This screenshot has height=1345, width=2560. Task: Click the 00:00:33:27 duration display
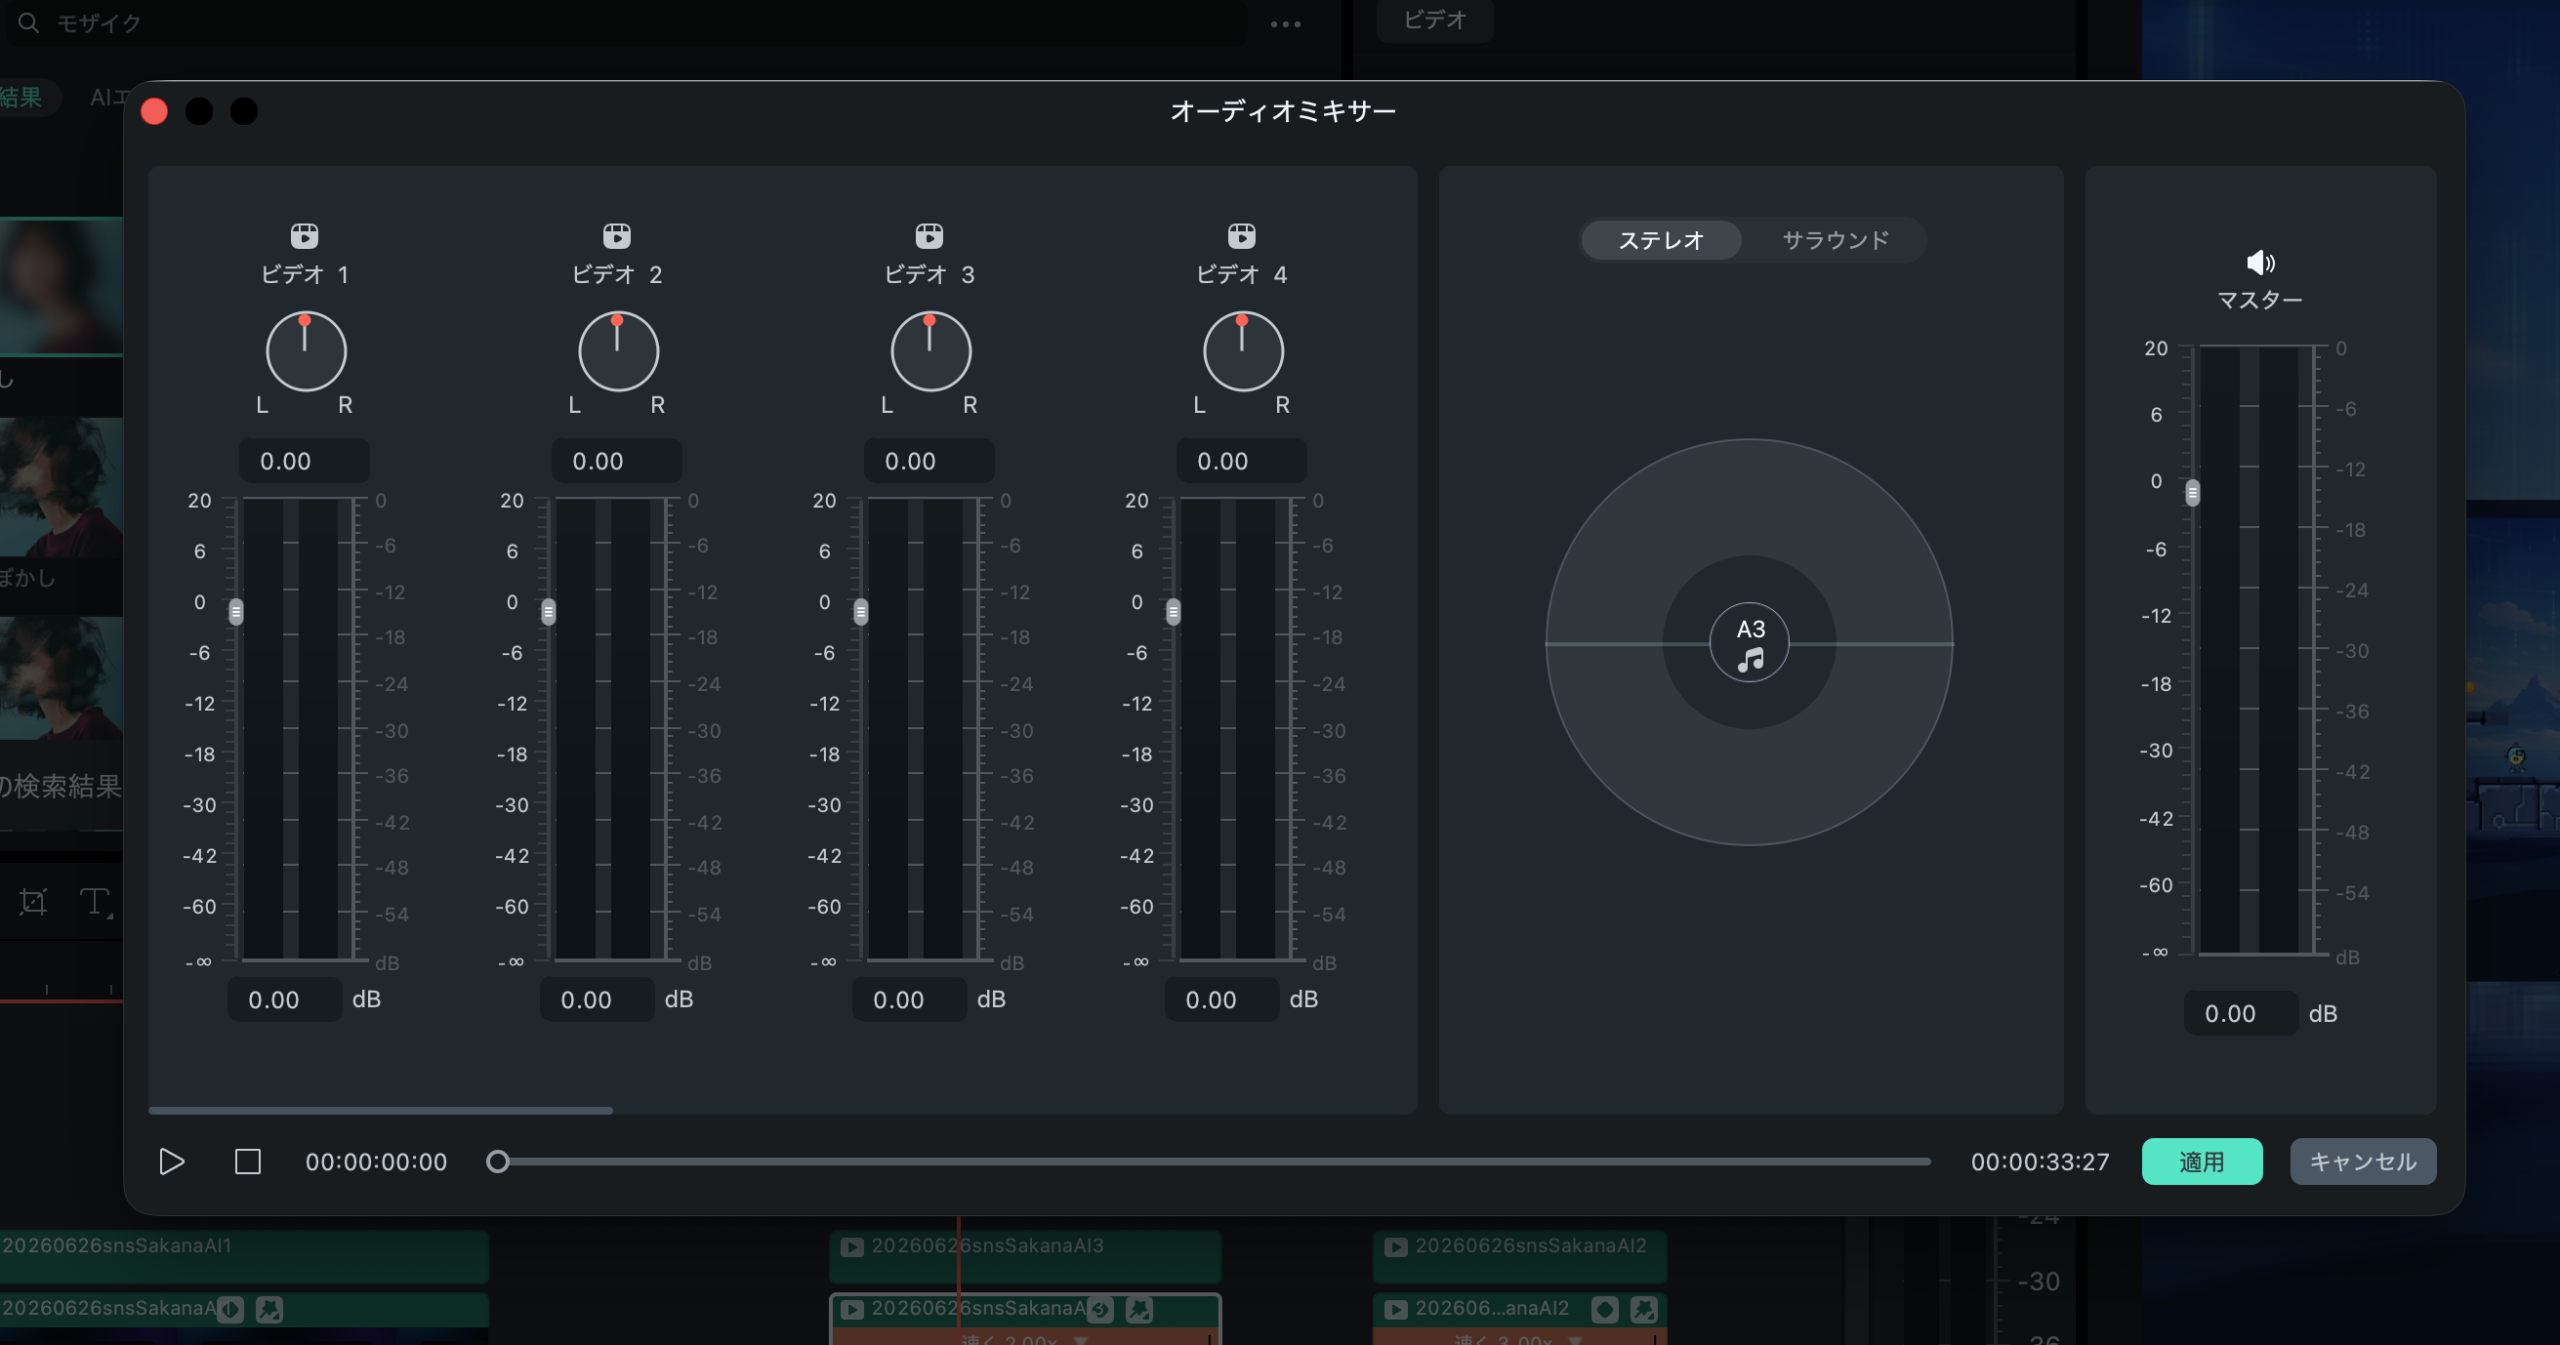pos(2040,1161)
